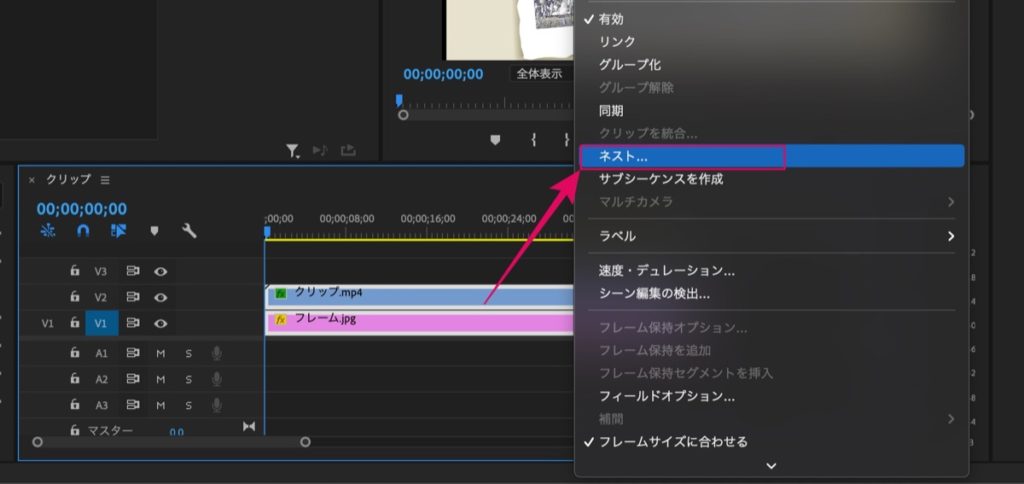Add marker using timeline shield icon
This screenshot has width=1024, height=484.
pyautogui.click(x=154, y=231)
